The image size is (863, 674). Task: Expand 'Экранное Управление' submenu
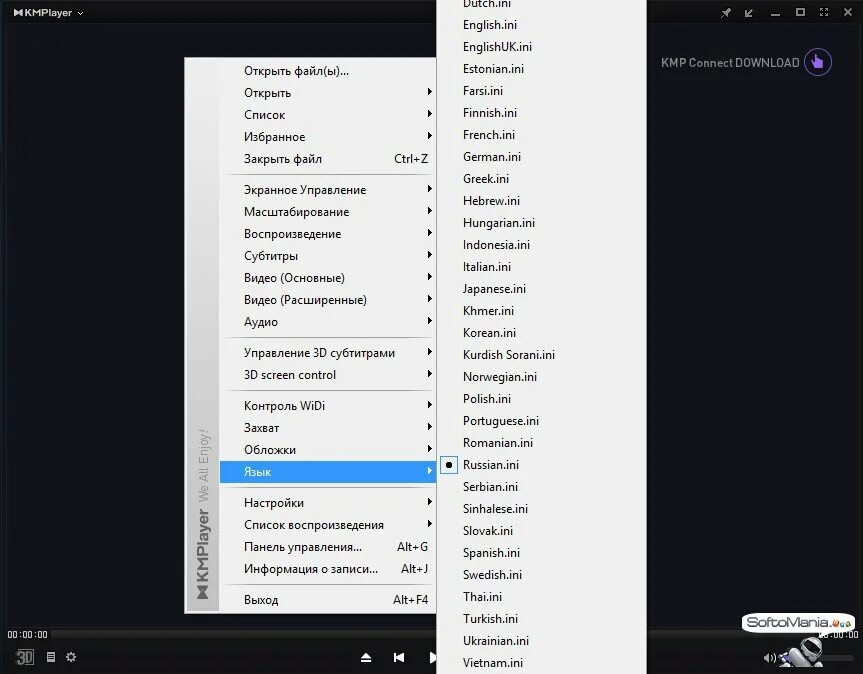tap(327, 190)
